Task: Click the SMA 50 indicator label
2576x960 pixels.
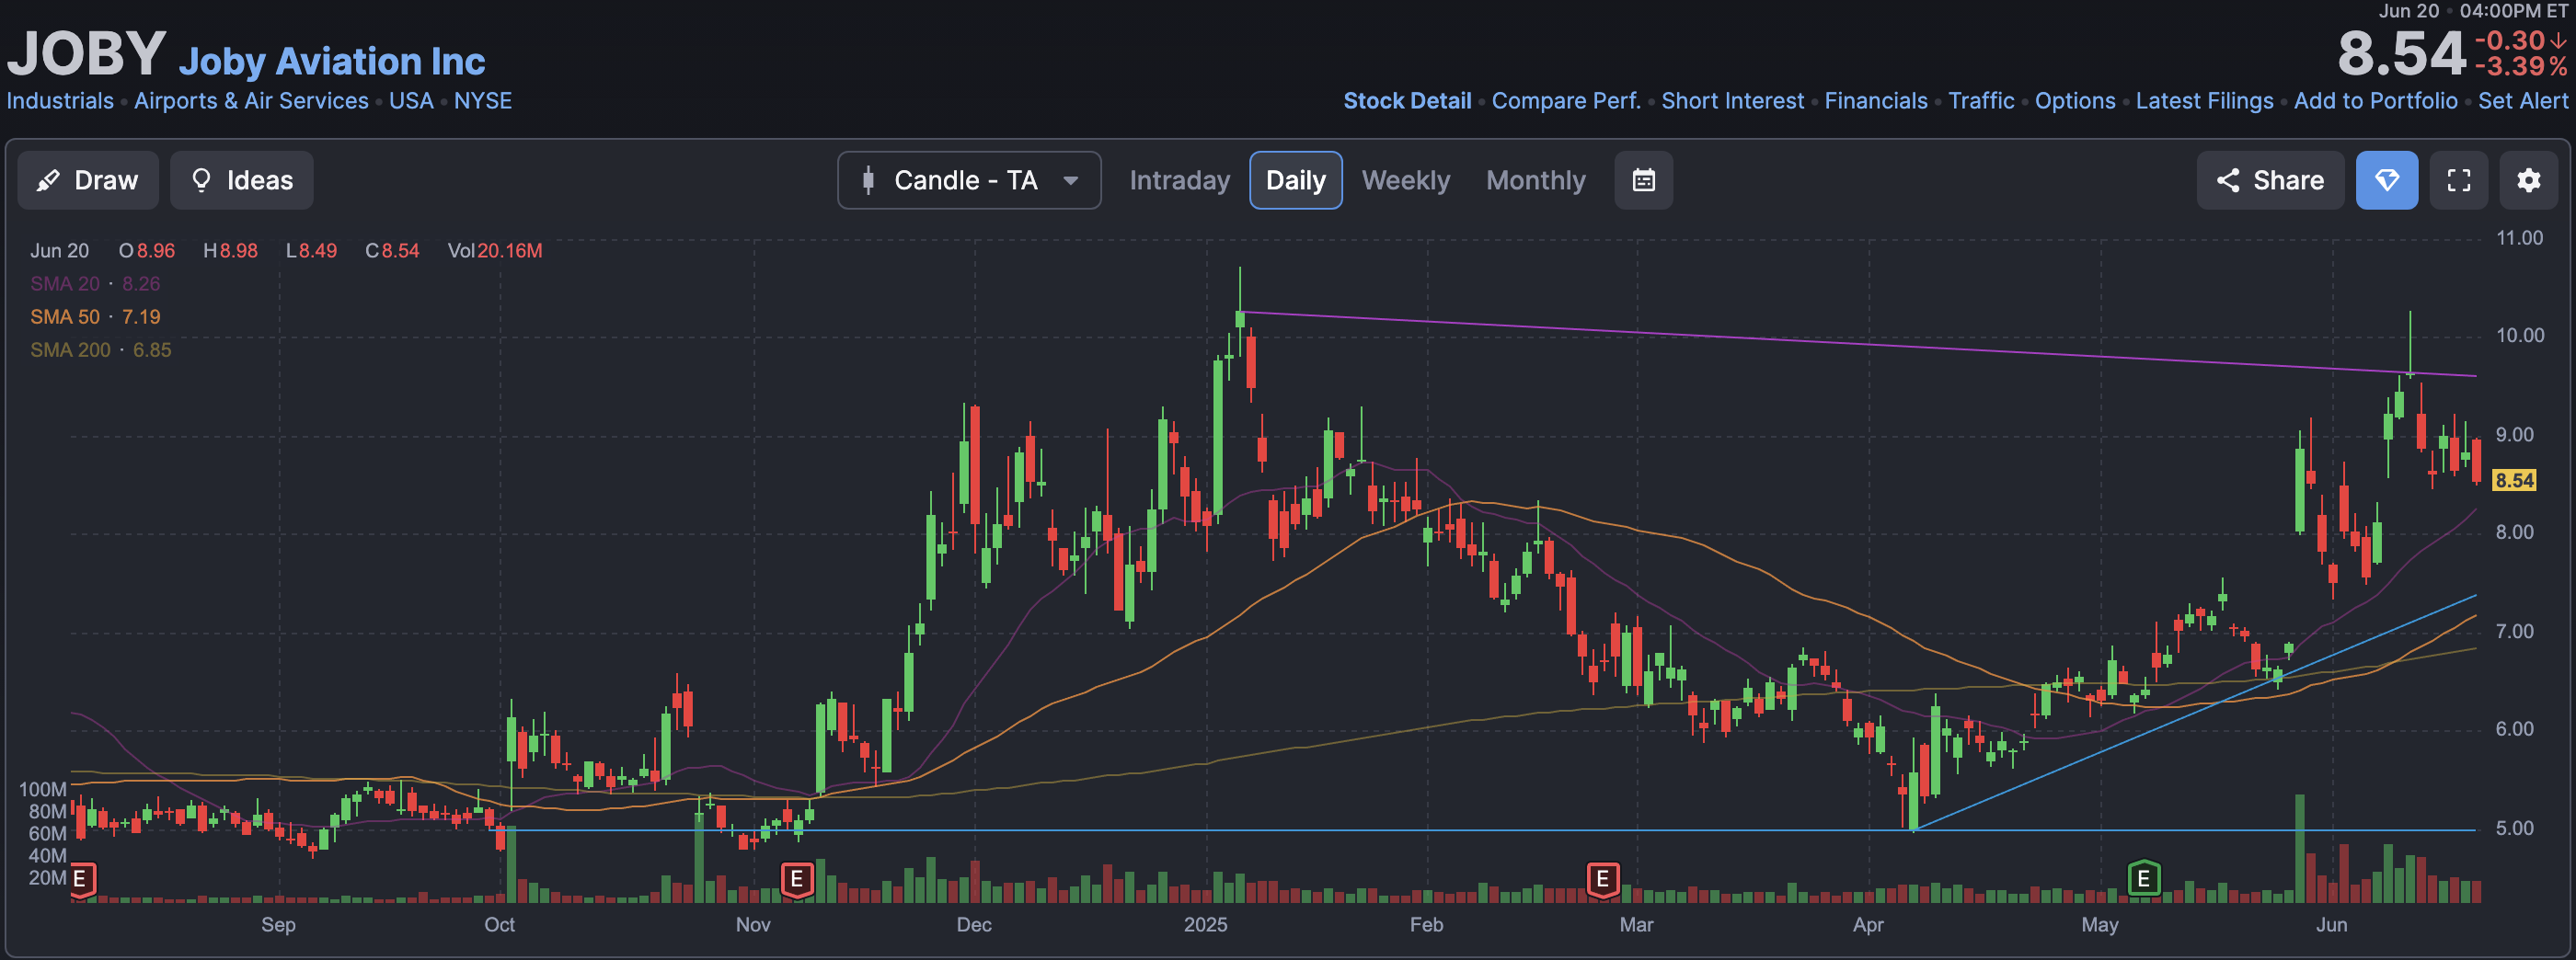Action: pos(65,317)
